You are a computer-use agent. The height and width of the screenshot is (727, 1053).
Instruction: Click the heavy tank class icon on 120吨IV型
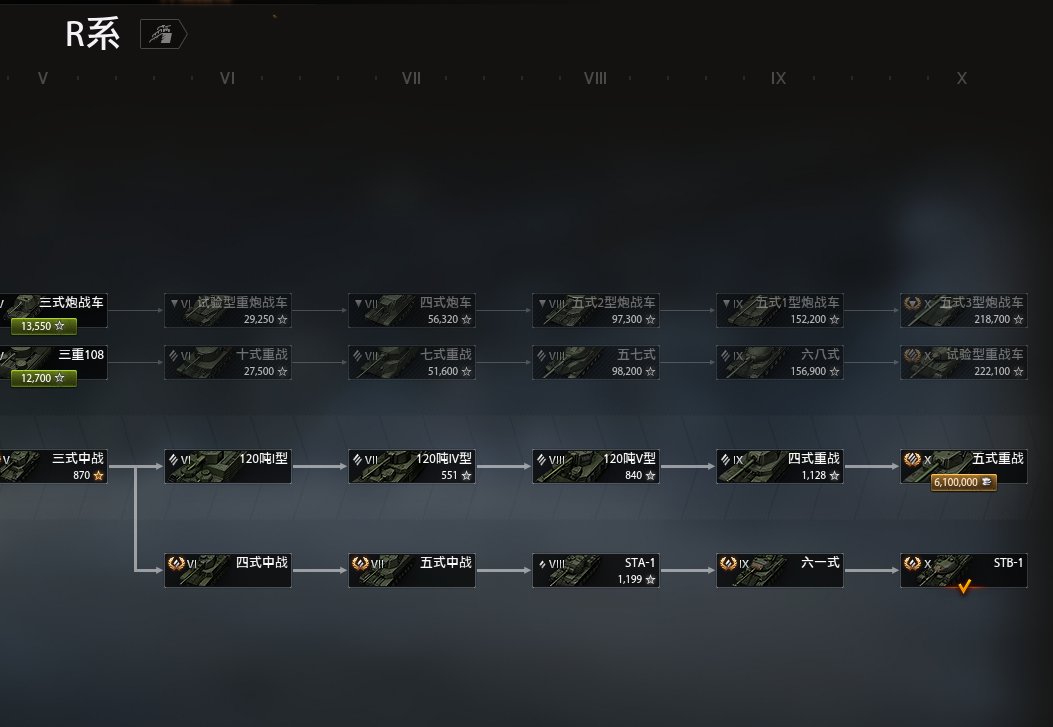358,460
